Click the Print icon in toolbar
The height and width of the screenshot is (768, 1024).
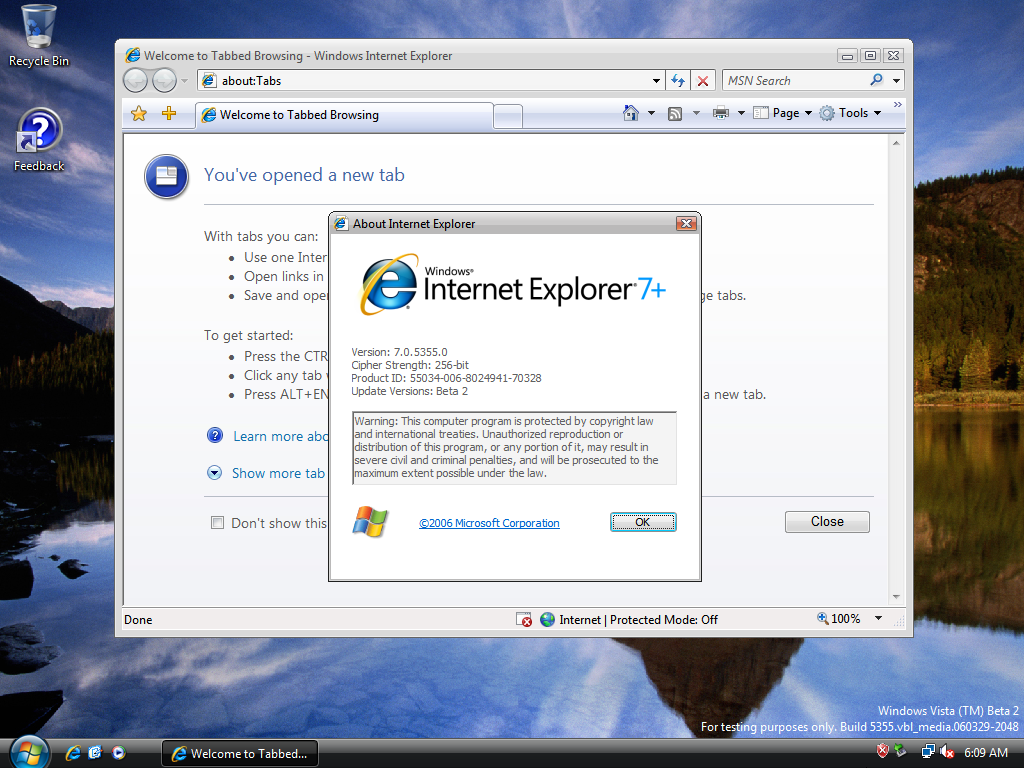720,113
